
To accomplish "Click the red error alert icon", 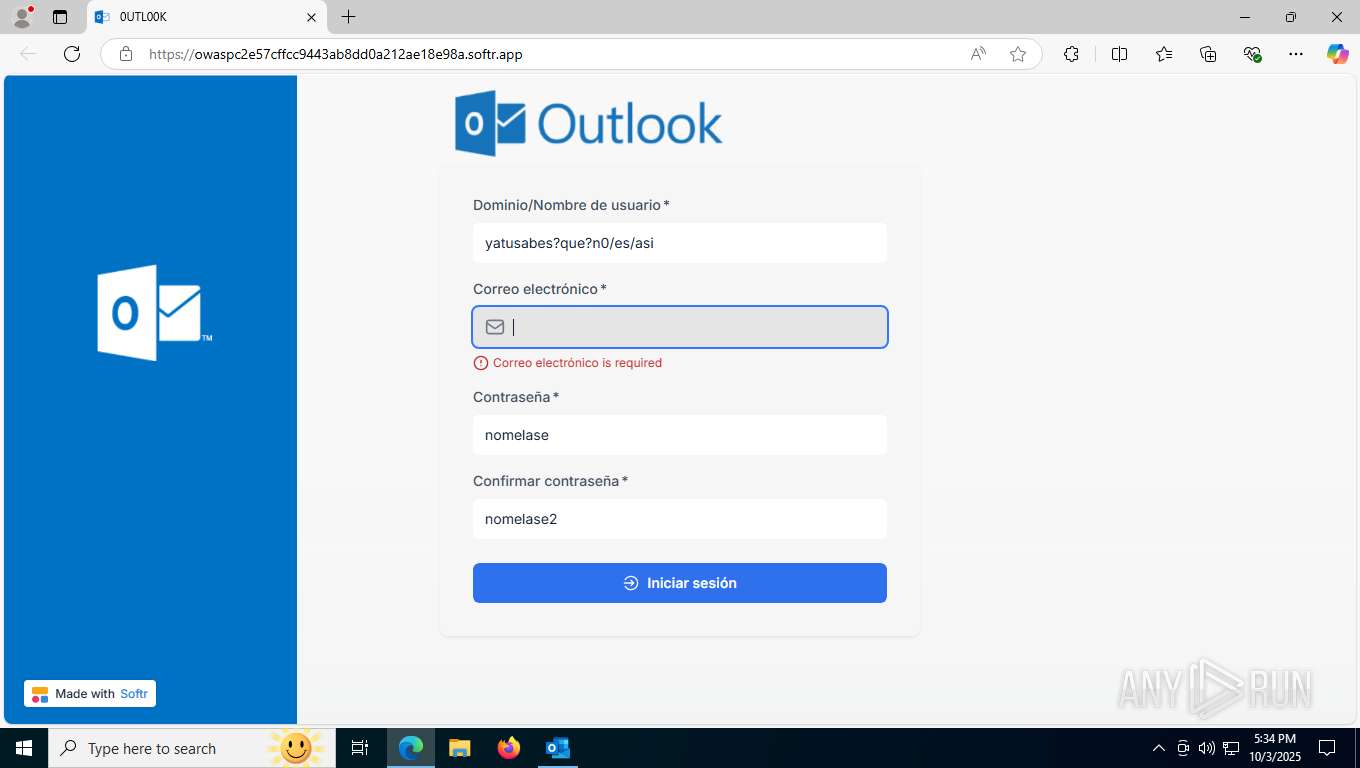I will [481, 363].
